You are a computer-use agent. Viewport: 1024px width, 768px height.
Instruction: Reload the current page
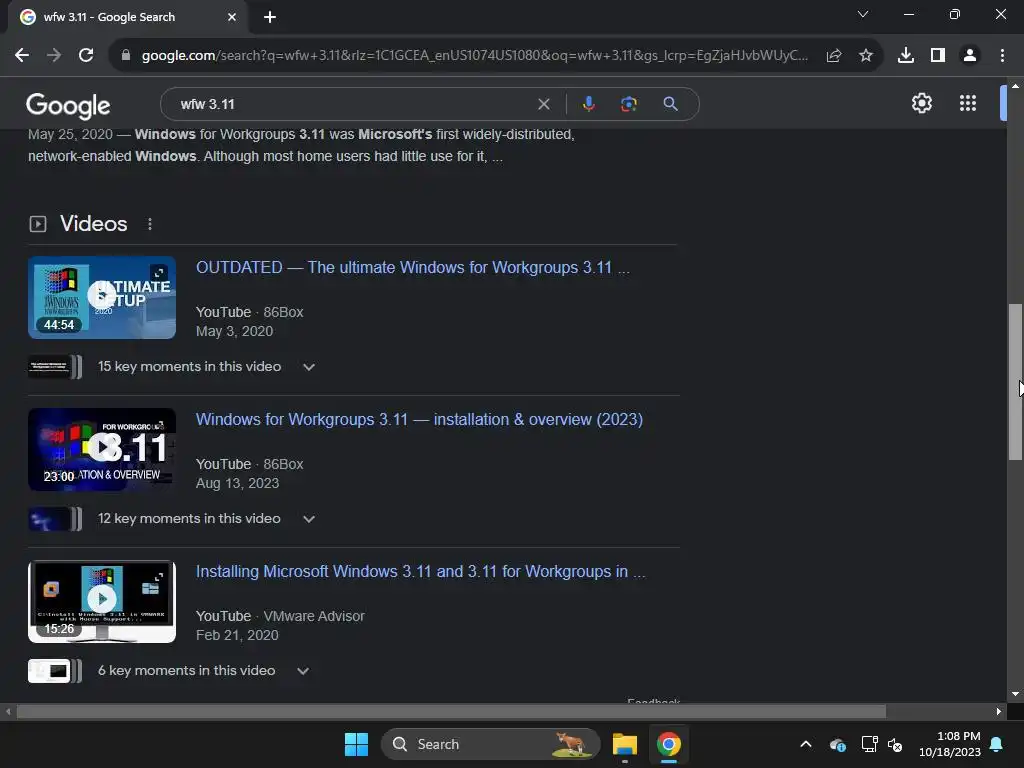(86, 56)
